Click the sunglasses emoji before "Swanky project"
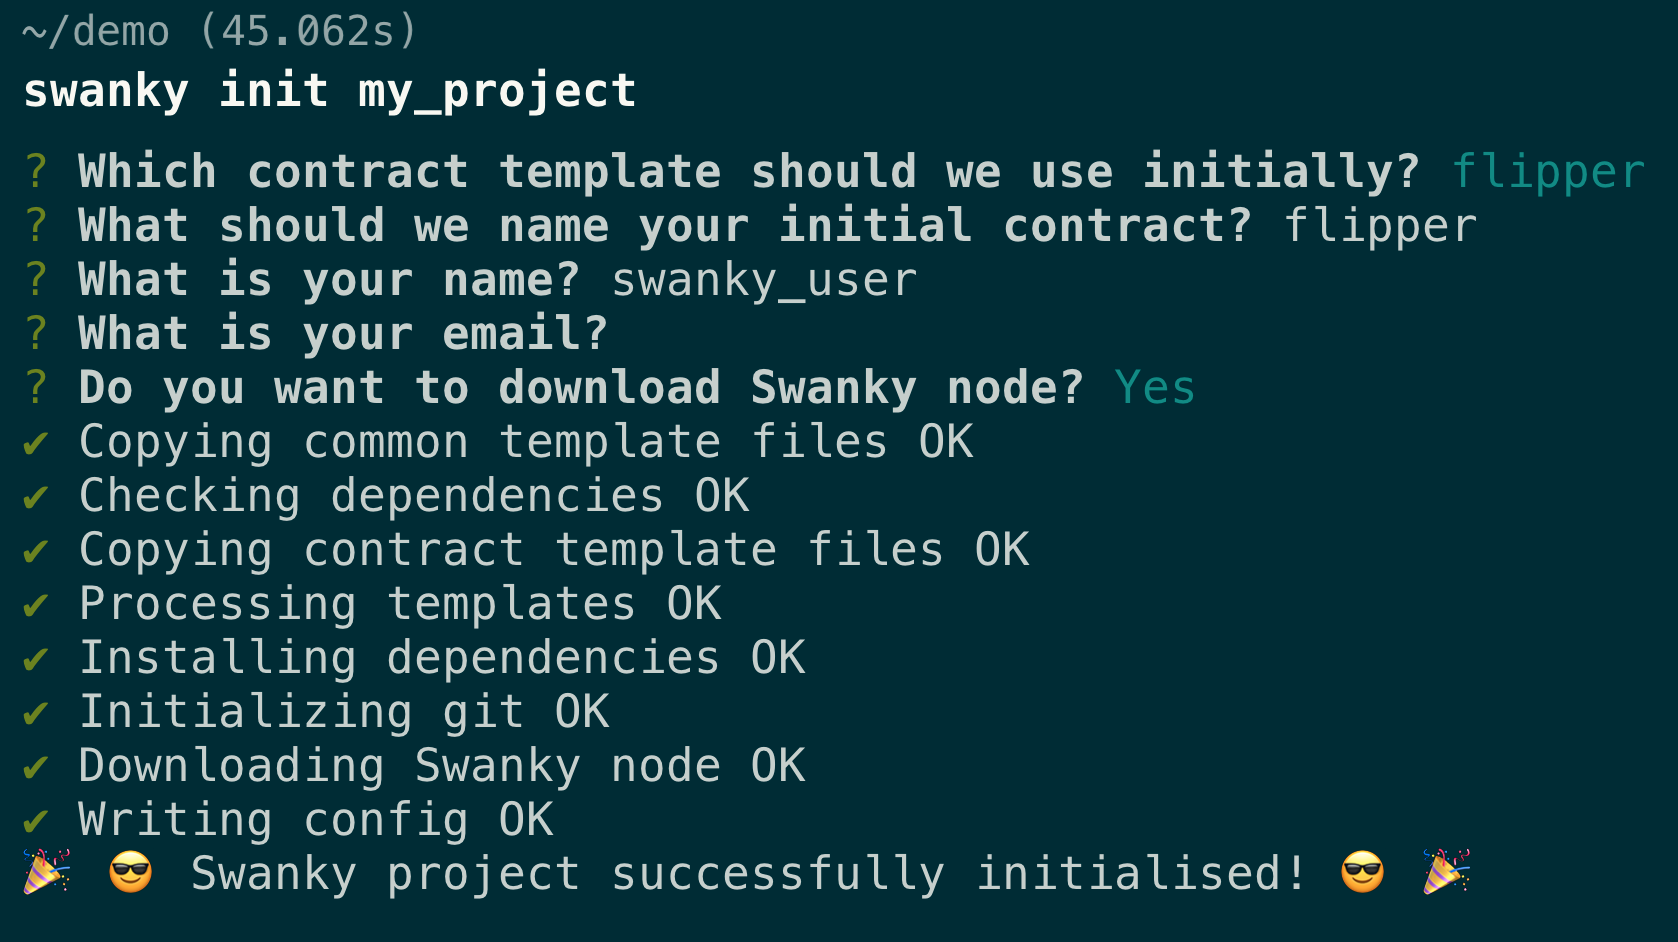 [x=131, y=872]
